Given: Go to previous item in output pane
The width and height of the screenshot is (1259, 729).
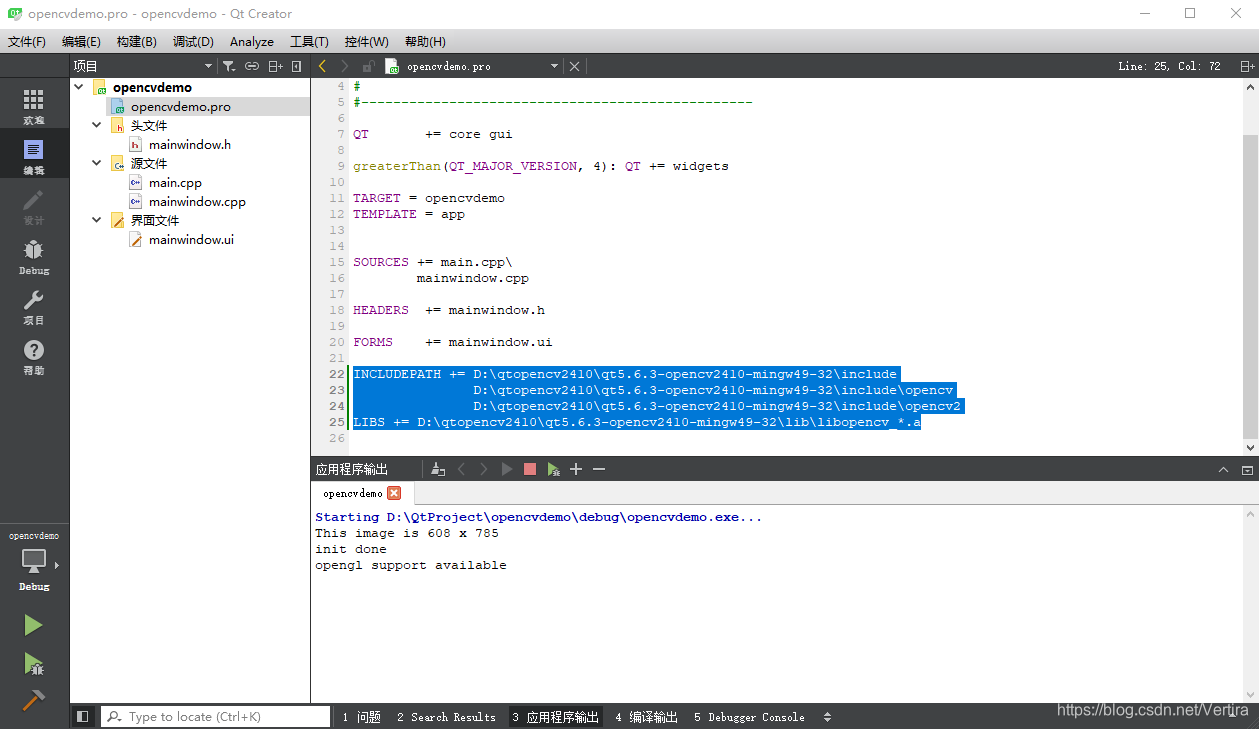Looking at the screenshot, I should coord(461,469).
